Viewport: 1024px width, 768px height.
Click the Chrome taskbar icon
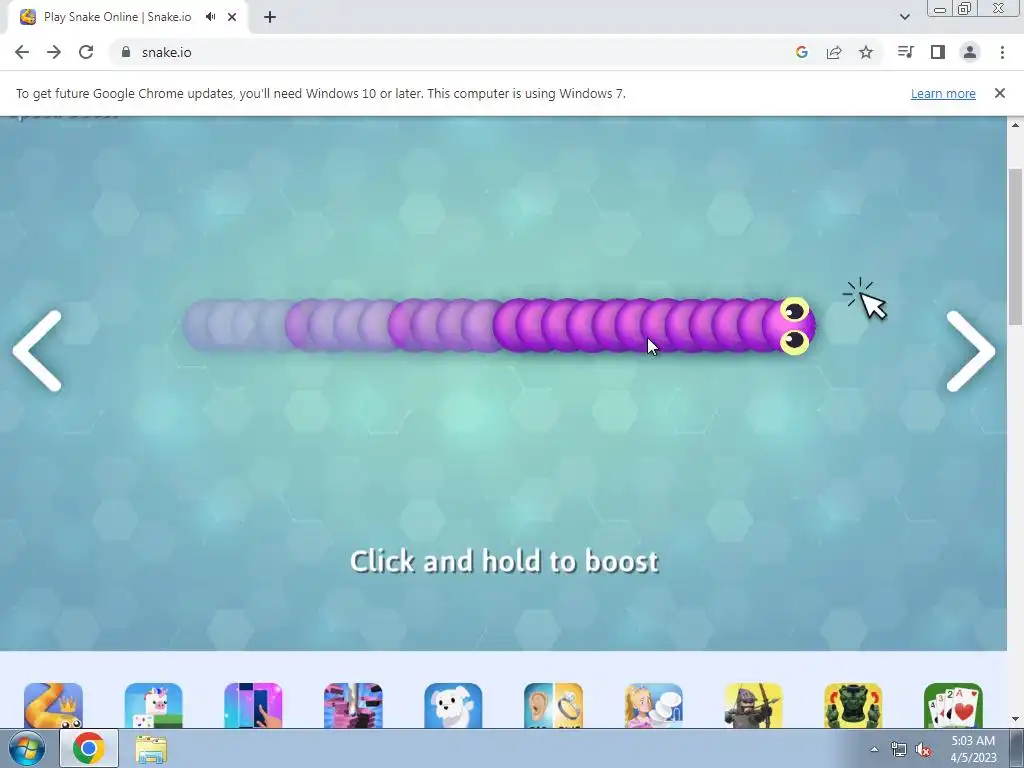(x=89, y=748)
